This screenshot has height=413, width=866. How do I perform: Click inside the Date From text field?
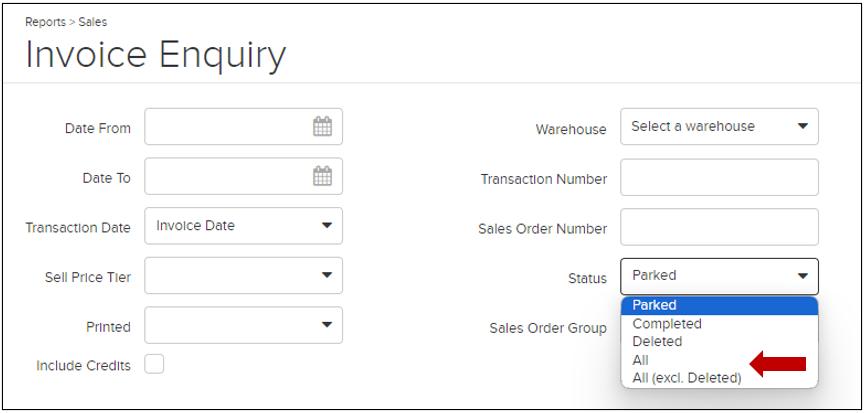coord(229,126)
